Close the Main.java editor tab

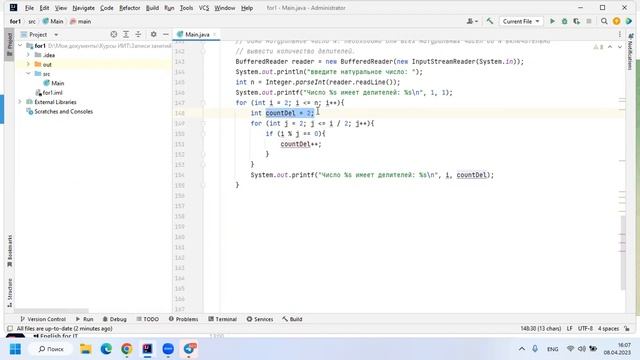point(215,35)
